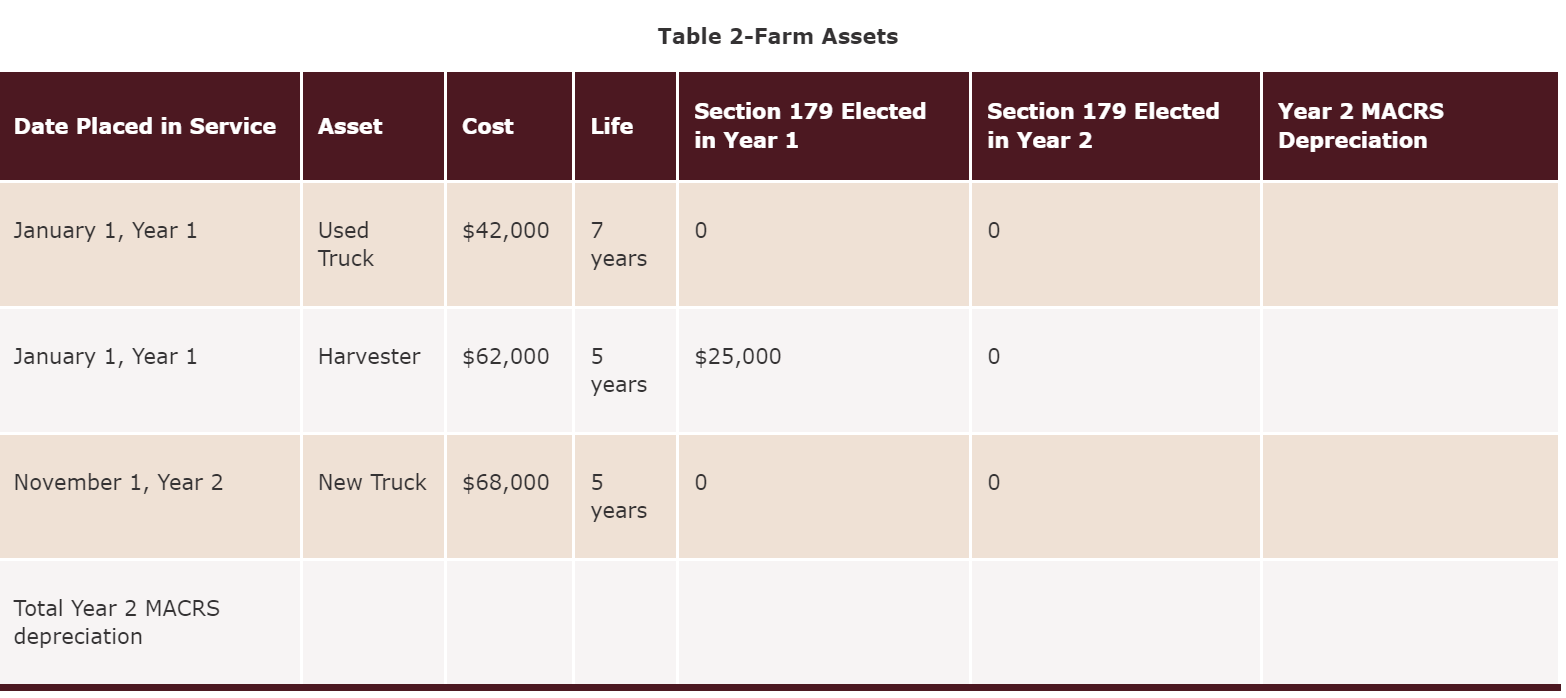The image size is (1566, 698).
Task: Click the Table 2-Farm Assets title
Action: (x=778, y=37)
